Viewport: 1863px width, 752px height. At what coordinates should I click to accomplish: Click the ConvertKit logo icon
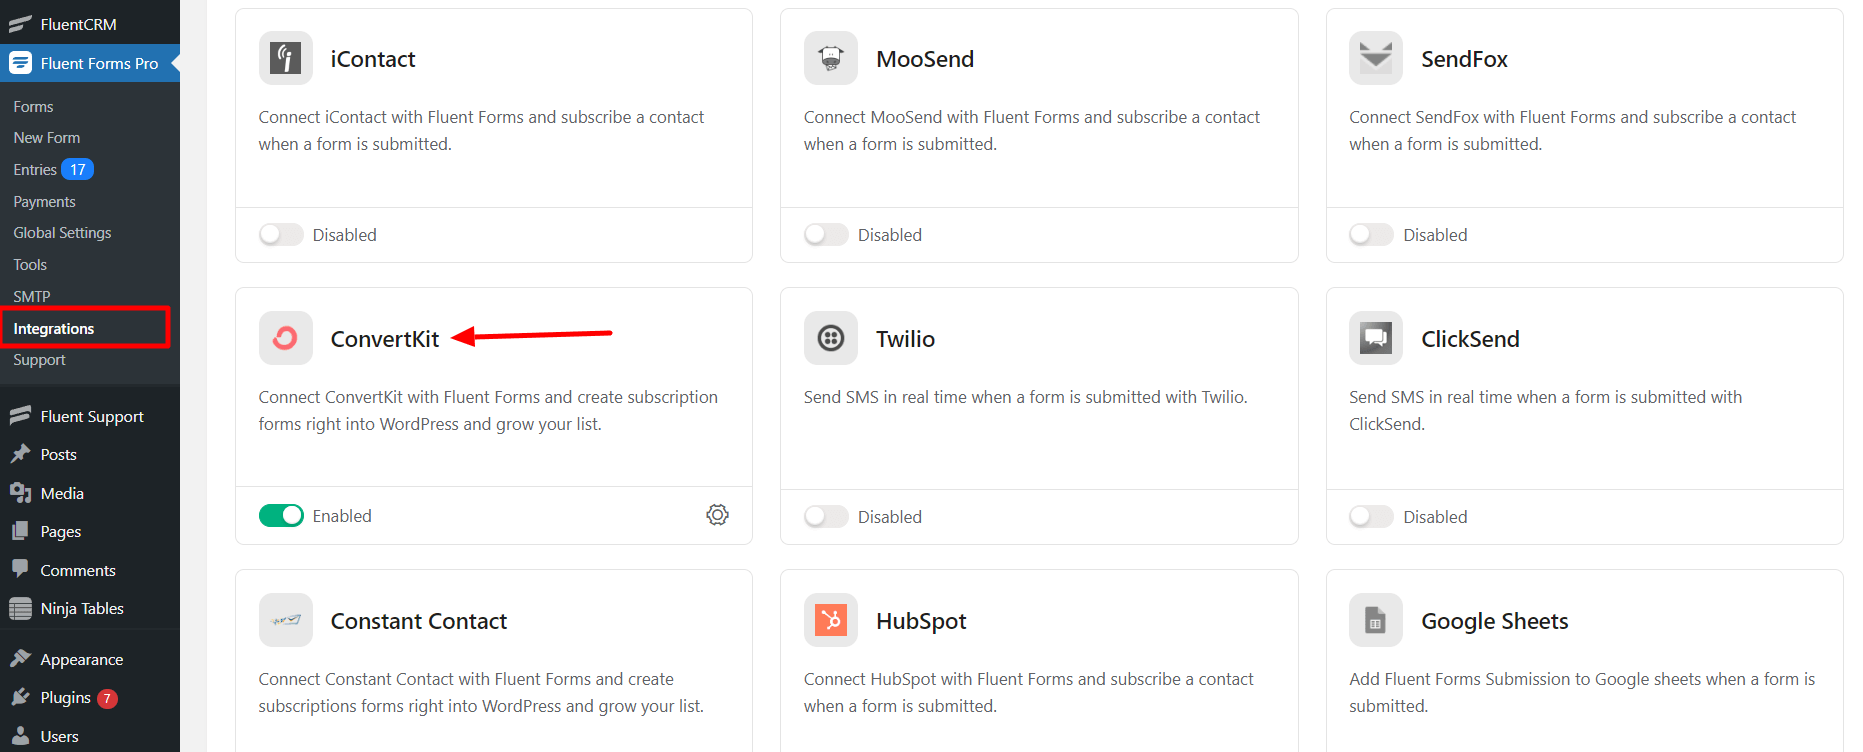(286, 338)
